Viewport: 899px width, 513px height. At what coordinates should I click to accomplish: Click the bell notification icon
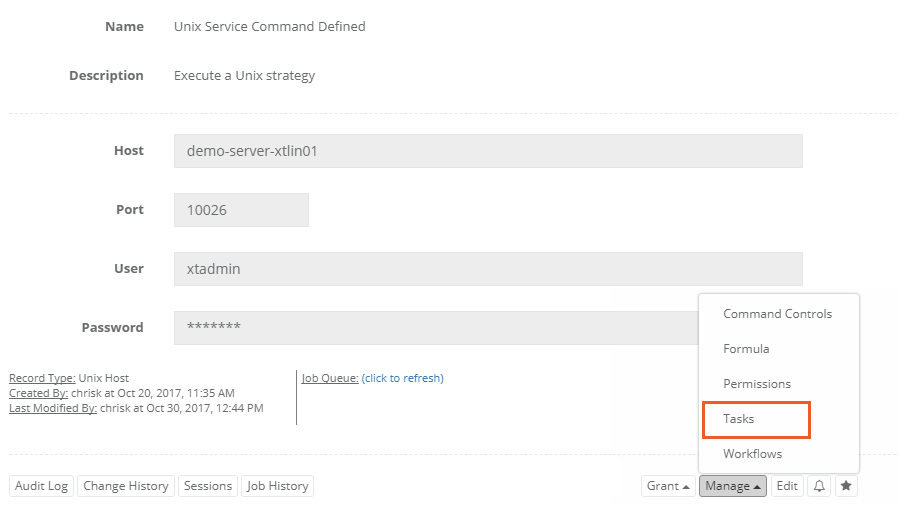[x=819, y=486]
